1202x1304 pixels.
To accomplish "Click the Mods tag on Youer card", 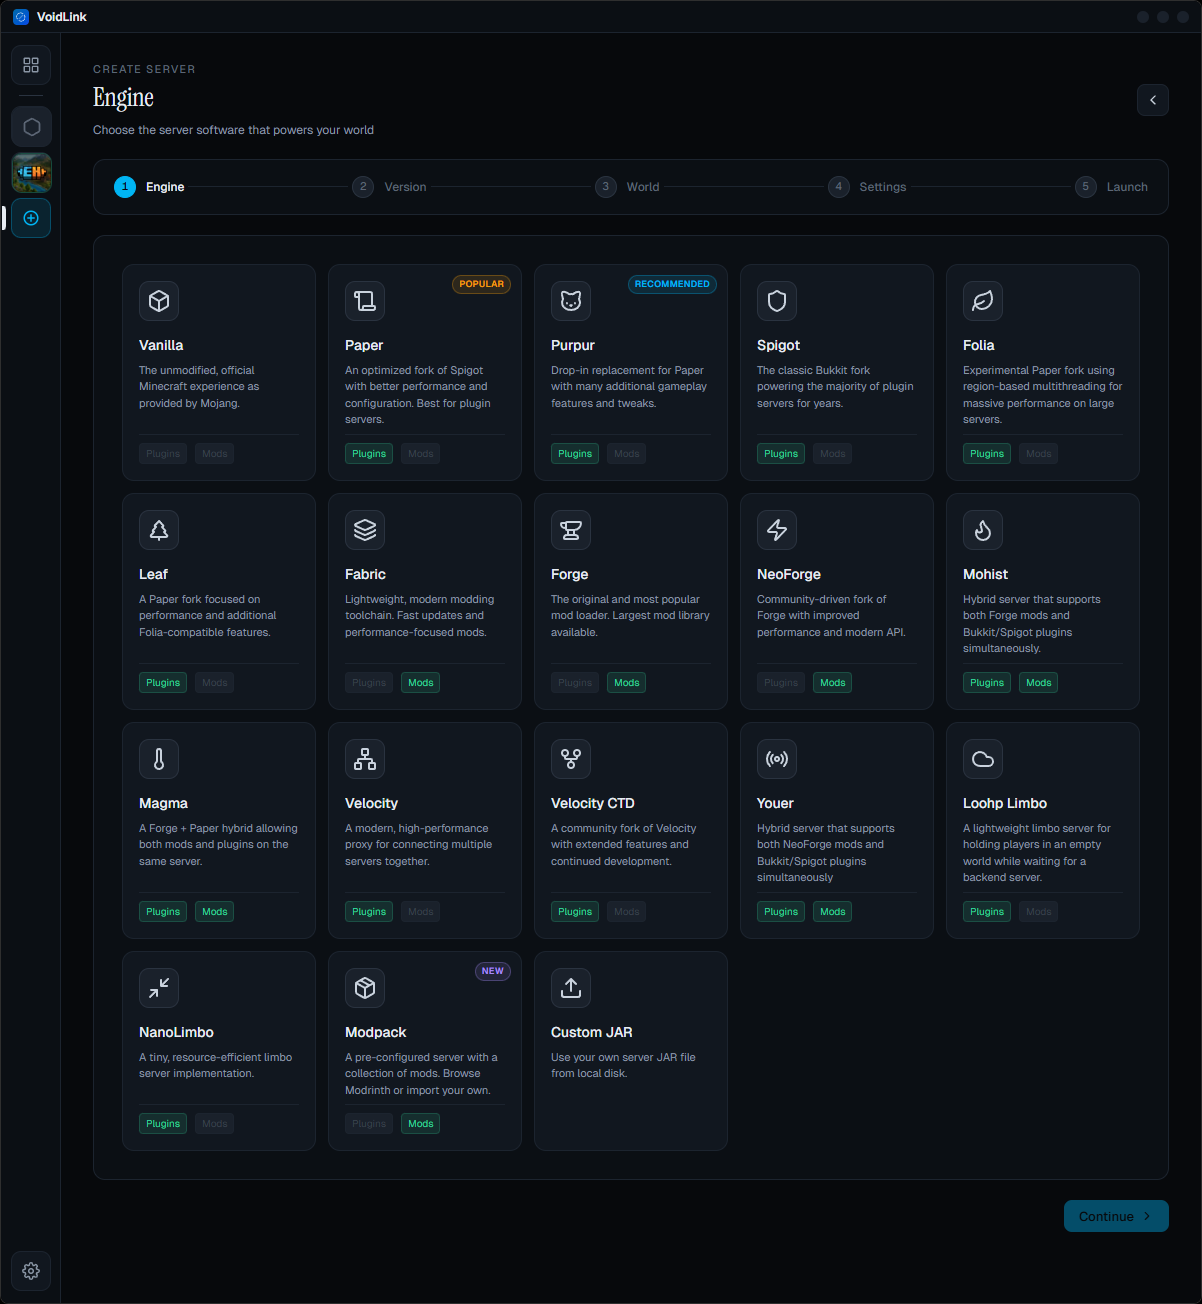I will tap(833, 912).
